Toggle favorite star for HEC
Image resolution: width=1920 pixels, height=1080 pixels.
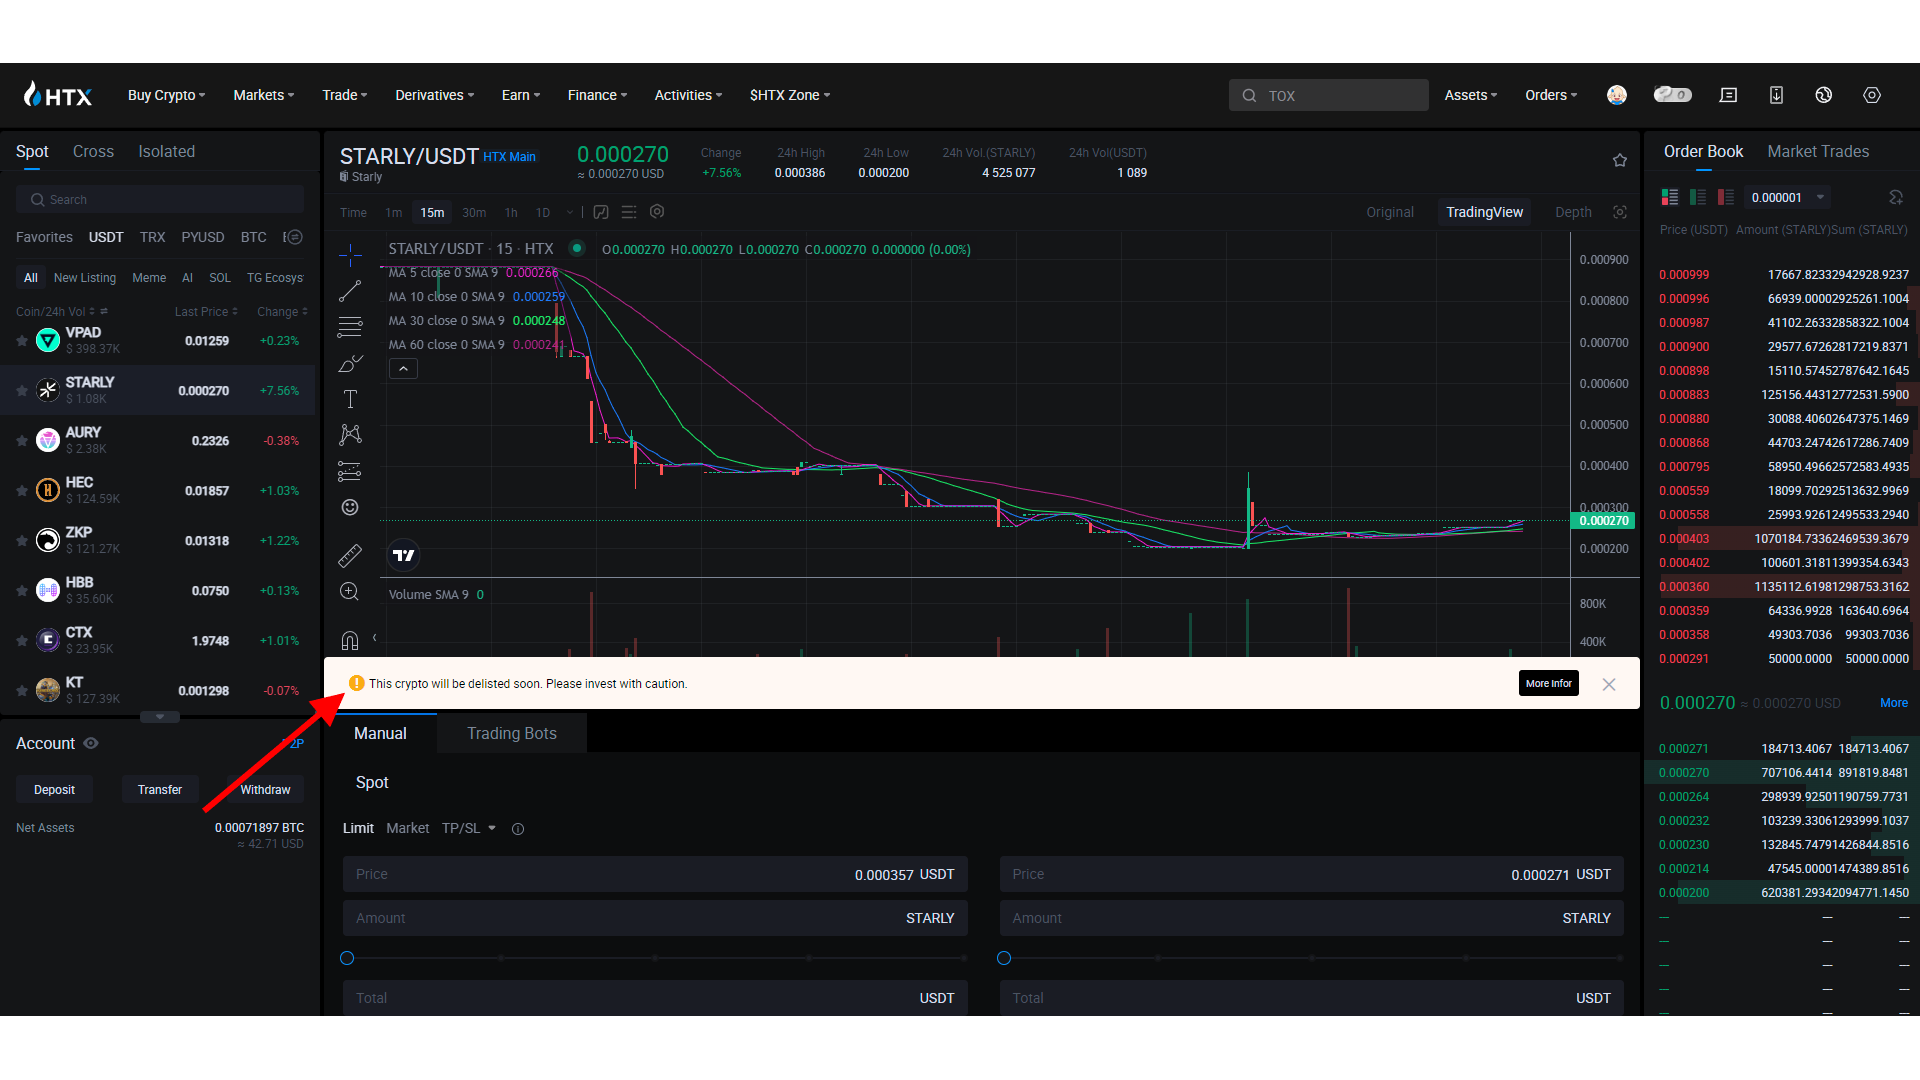(22, 491)
